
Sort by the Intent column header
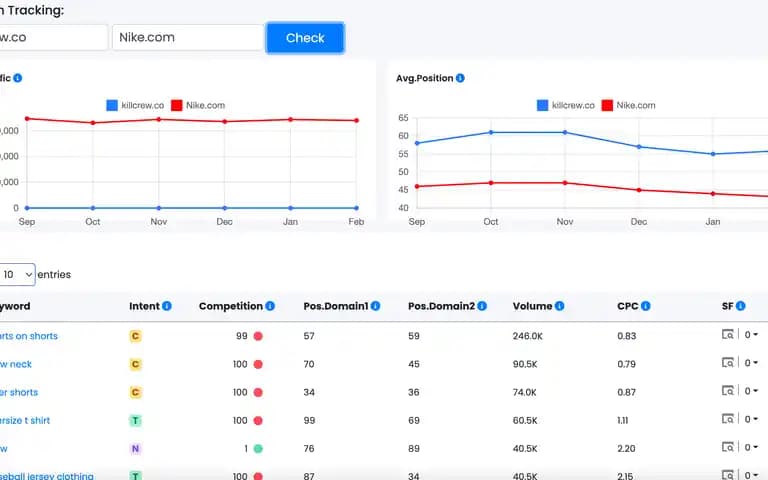tap(144, 306)
